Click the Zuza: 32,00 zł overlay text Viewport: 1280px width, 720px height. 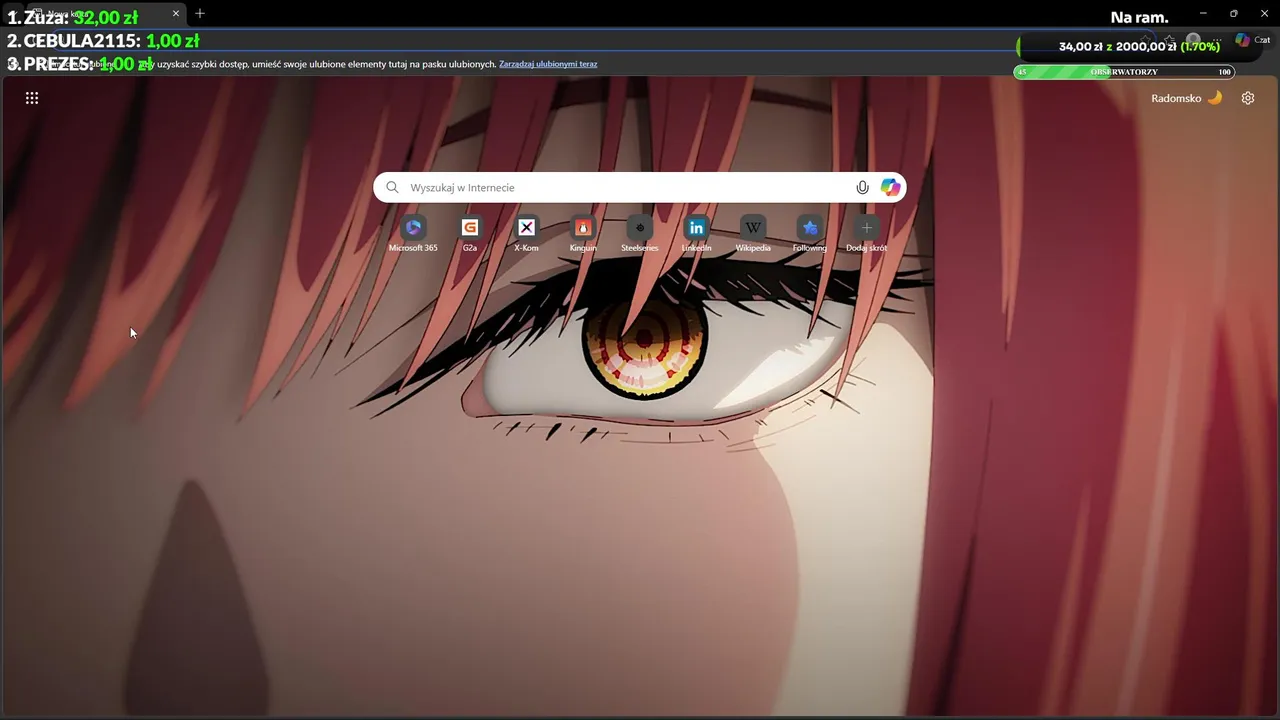(x=72, y=17)
